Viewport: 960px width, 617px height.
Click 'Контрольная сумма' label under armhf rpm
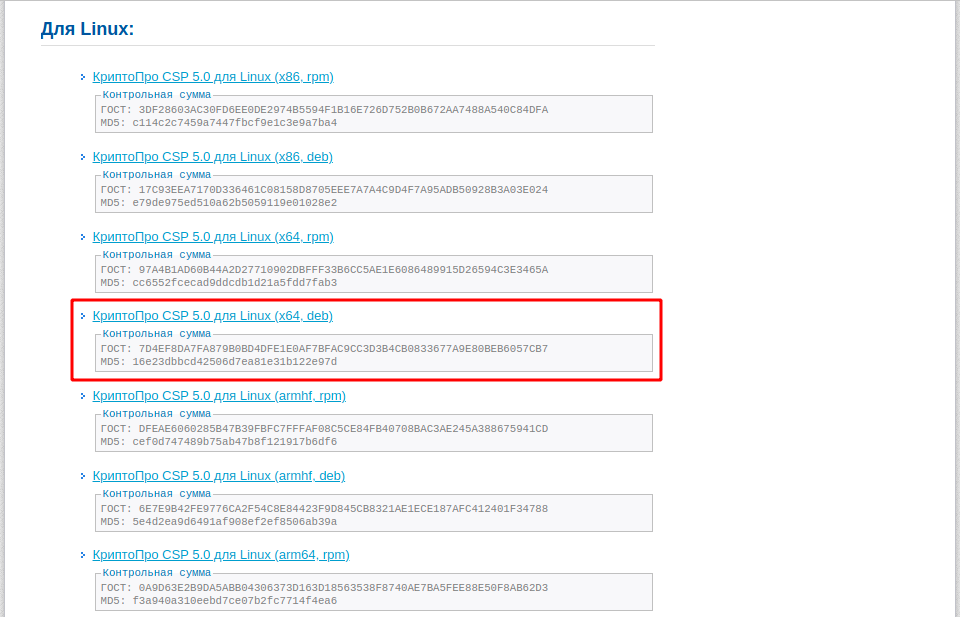[157, 414]
